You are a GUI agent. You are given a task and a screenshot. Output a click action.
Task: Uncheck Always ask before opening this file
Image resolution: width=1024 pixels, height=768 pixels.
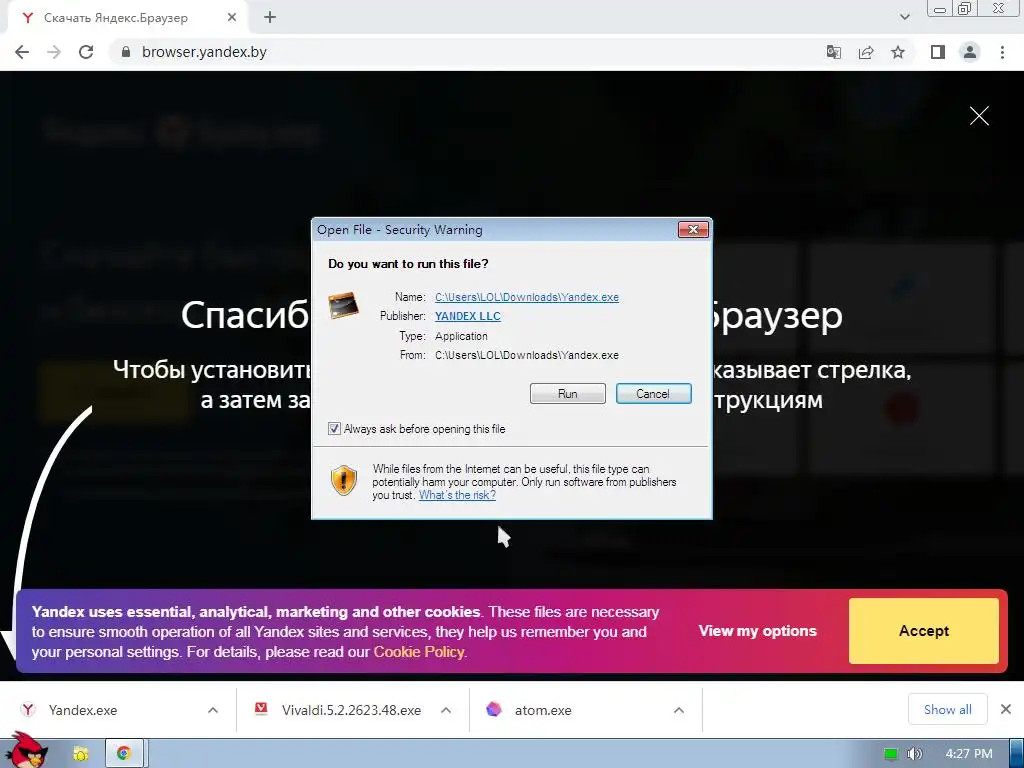point(334,429)
